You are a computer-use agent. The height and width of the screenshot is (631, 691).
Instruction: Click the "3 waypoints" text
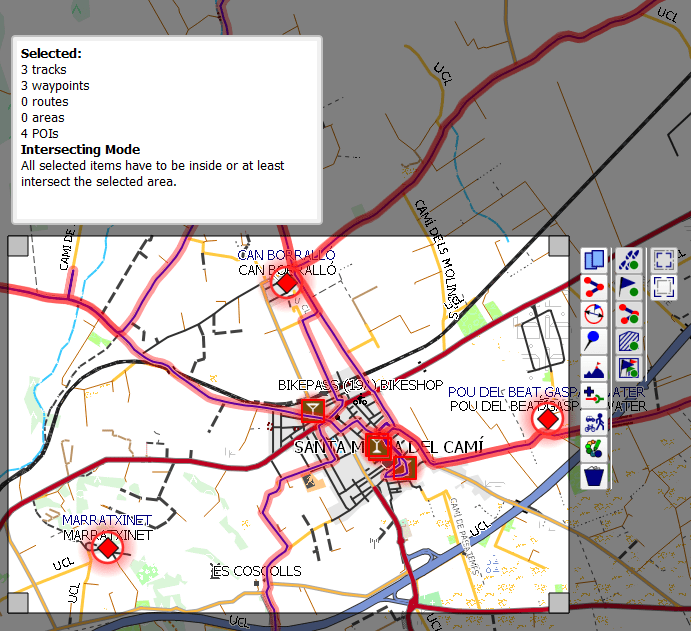[x=55, y=85]
